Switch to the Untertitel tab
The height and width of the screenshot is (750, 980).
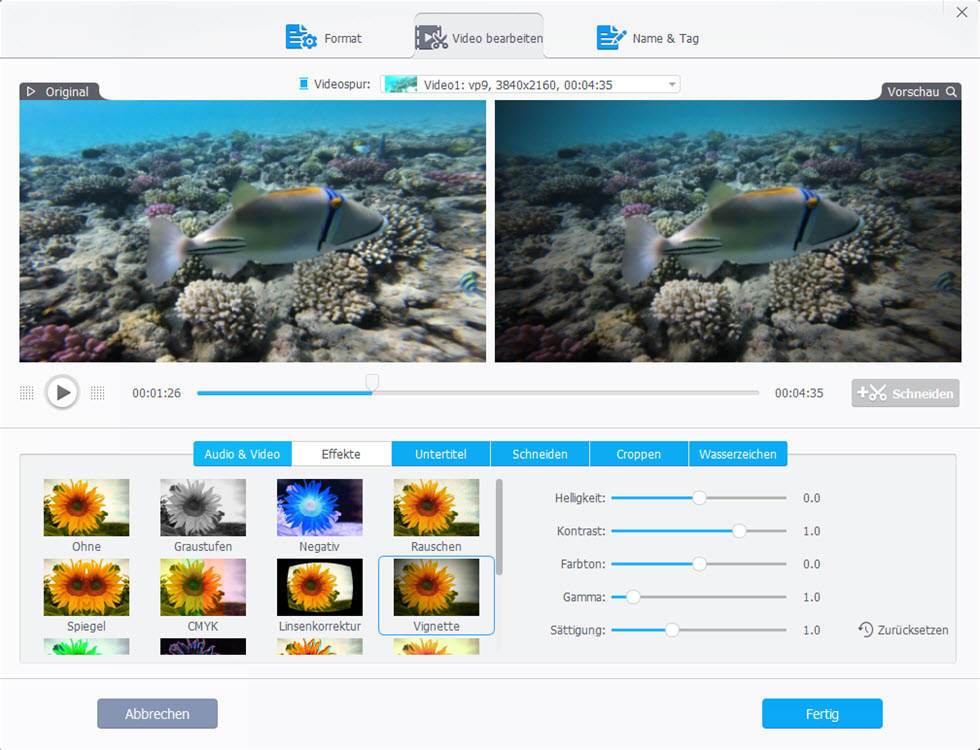(x=440, y=453)
